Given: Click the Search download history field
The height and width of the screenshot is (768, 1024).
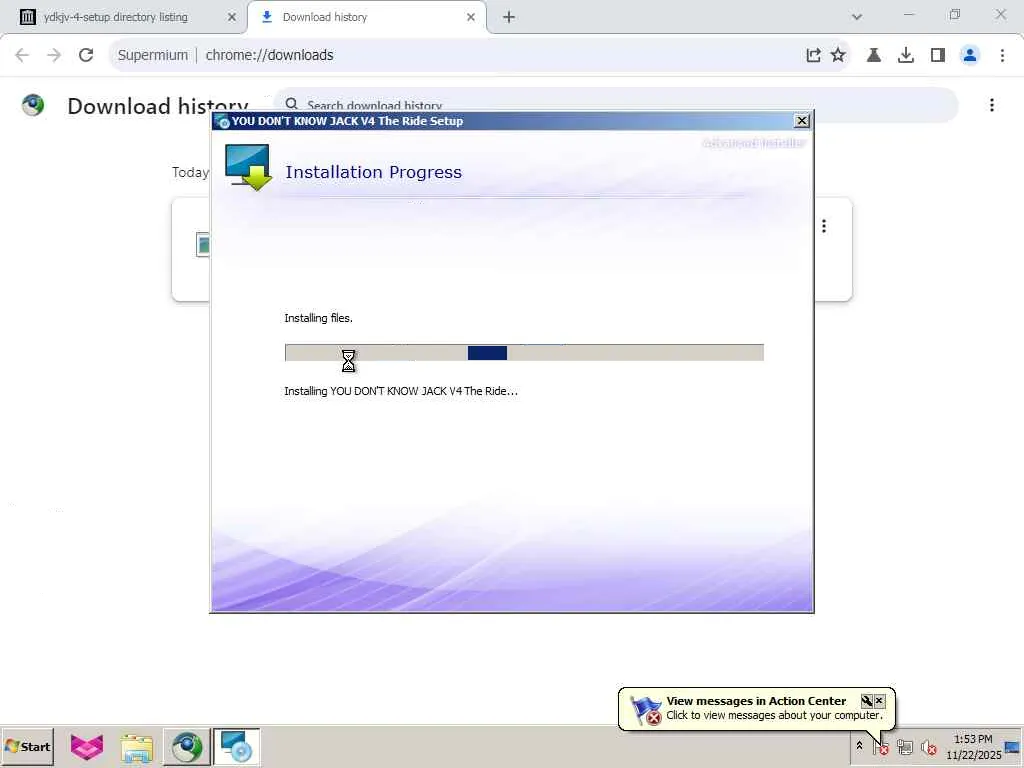Looking at the screenshot, I should coord(615,105).
